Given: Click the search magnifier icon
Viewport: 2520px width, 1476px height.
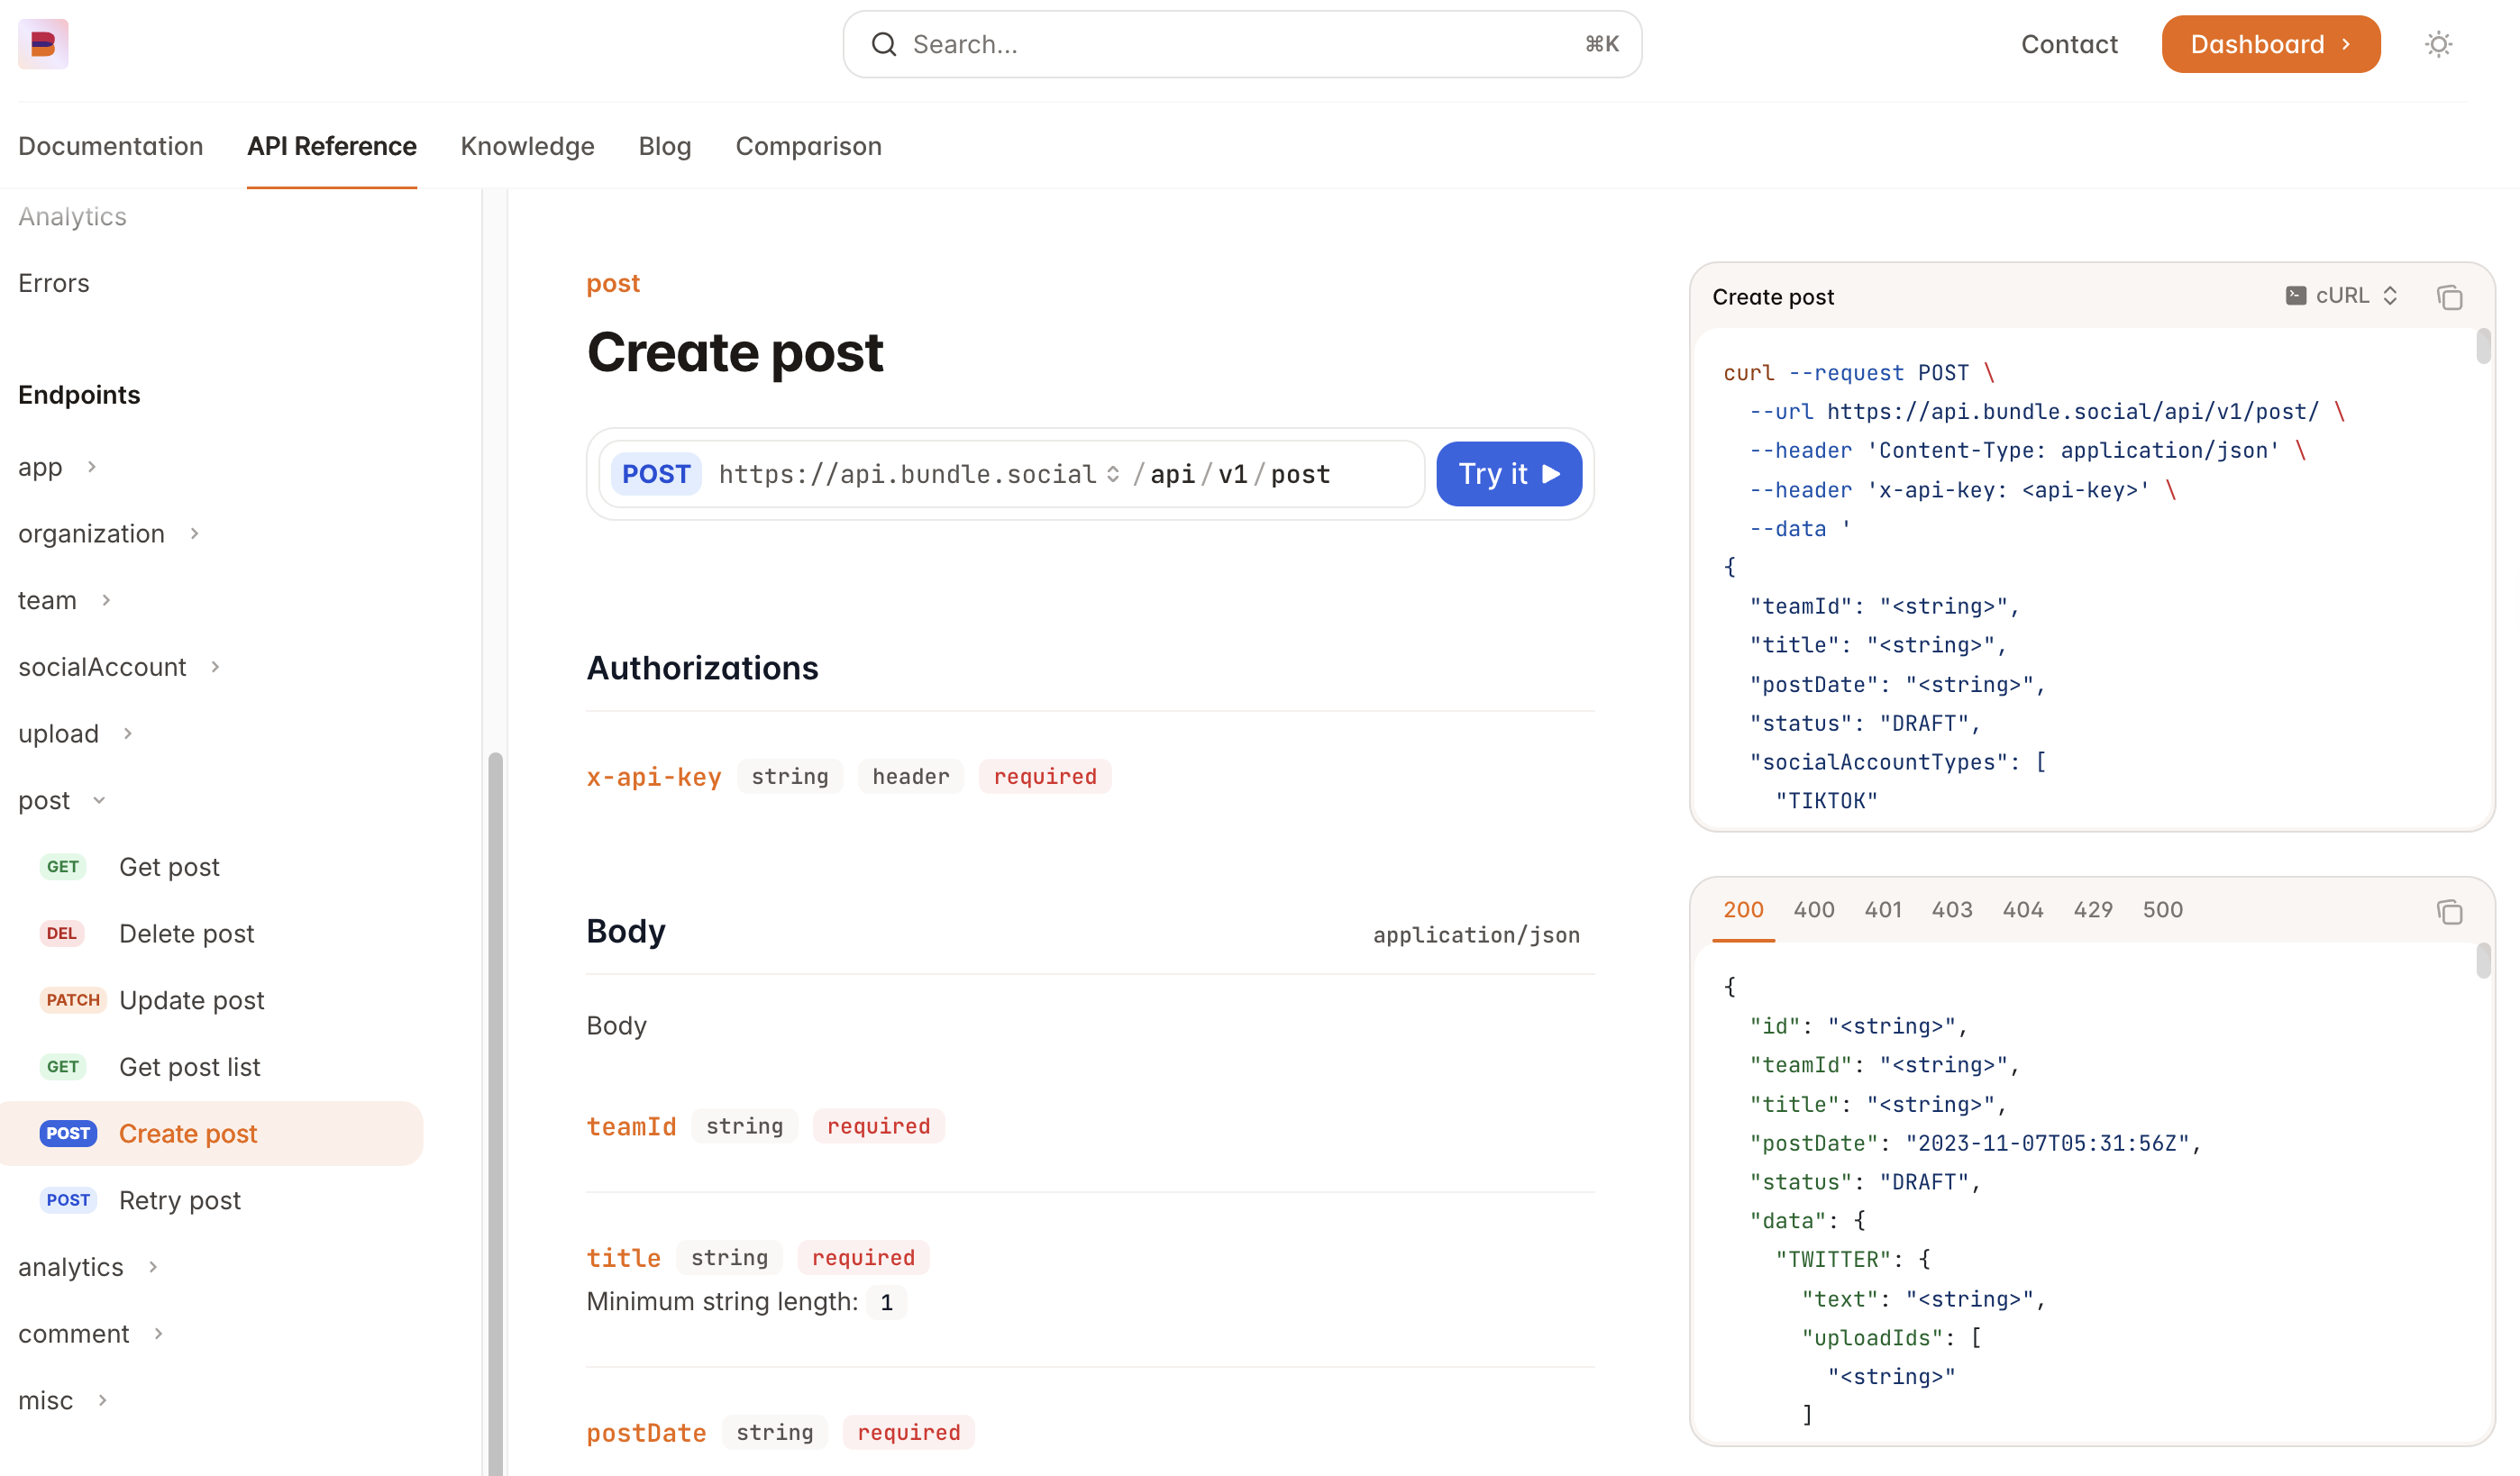Looking at the screenshot, I should [884, 44].
